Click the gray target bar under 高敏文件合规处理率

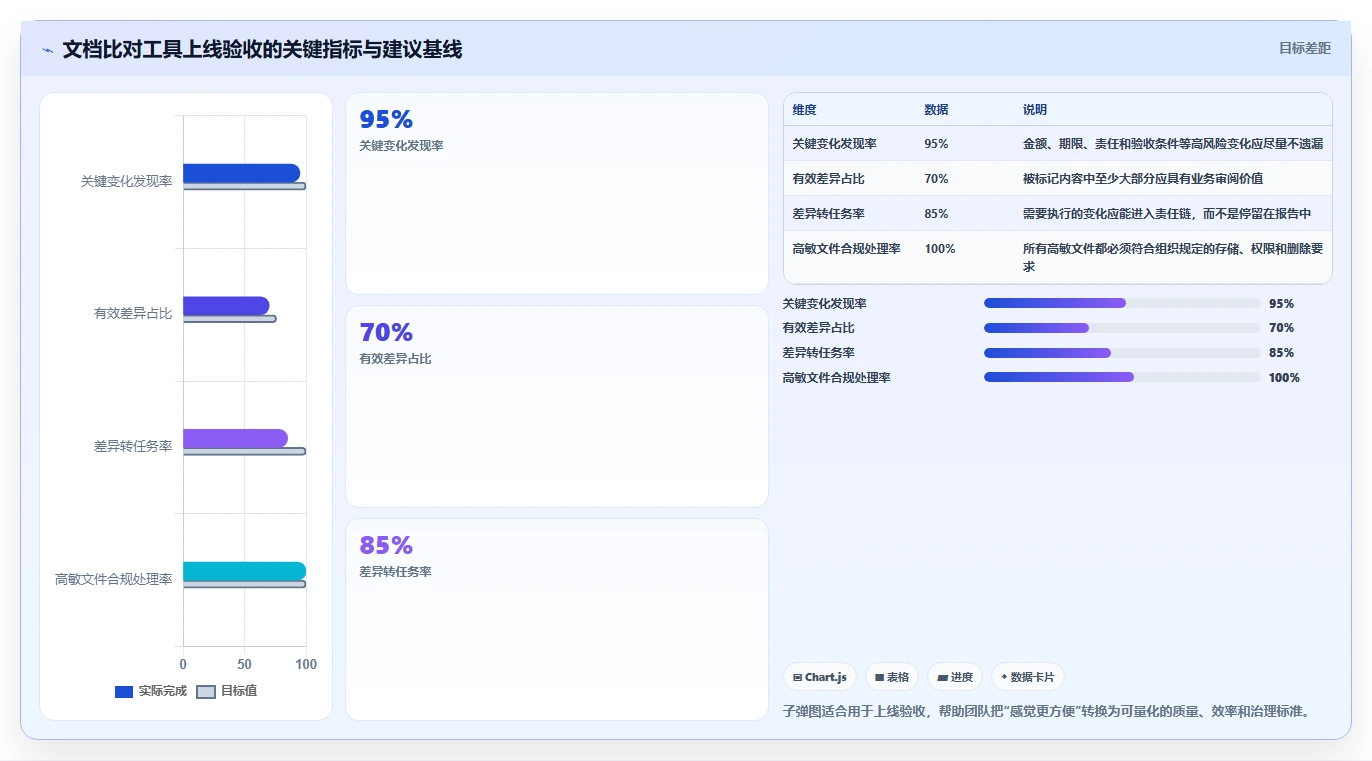(244, 584)
